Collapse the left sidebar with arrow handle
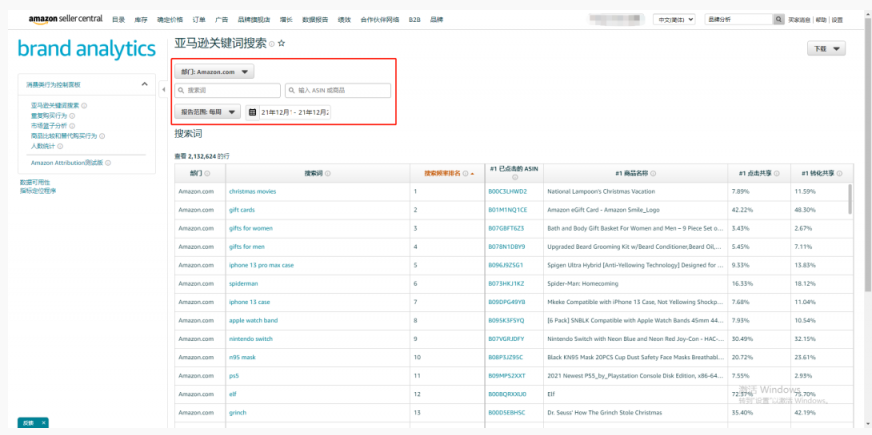Viewport: 872px width, 435px height. [x=164, y=90]
